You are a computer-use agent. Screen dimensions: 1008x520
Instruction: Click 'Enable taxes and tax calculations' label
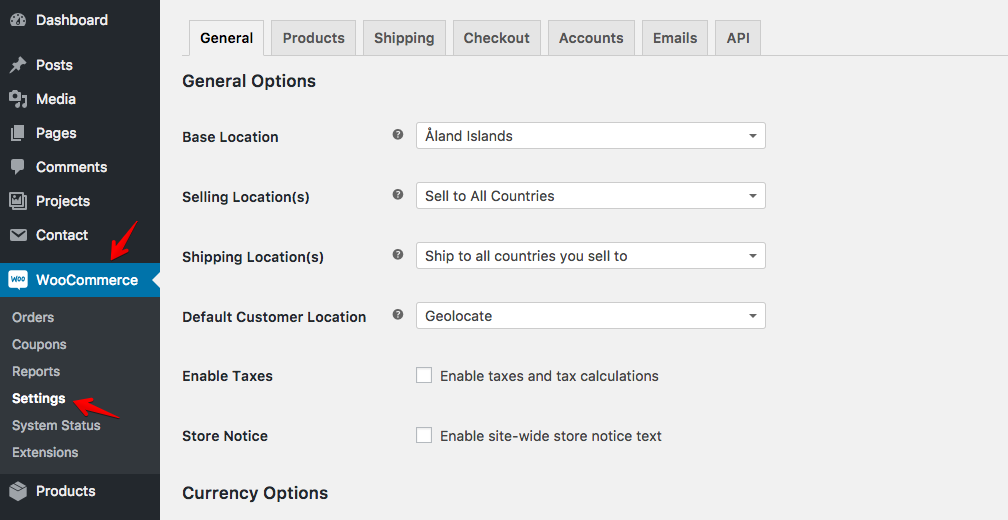pos(549,376)
